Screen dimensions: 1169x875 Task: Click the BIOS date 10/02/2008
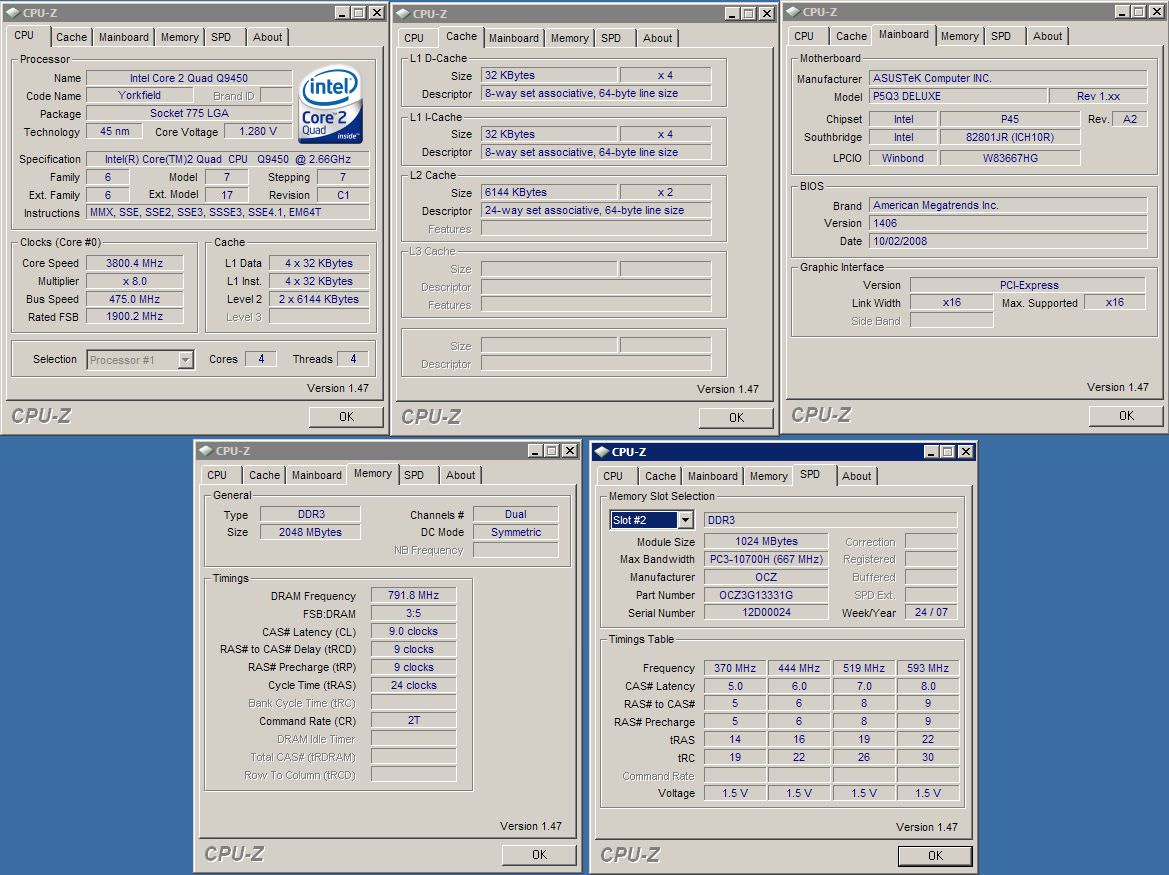click(x=1008, y=241)
